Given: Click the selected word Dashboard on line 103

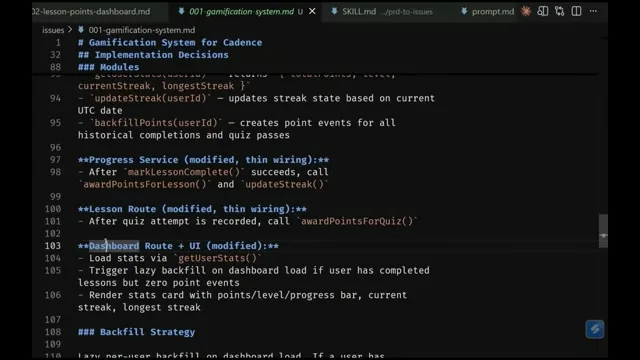Looking at the screenshot, I should (x=114, y=246).
